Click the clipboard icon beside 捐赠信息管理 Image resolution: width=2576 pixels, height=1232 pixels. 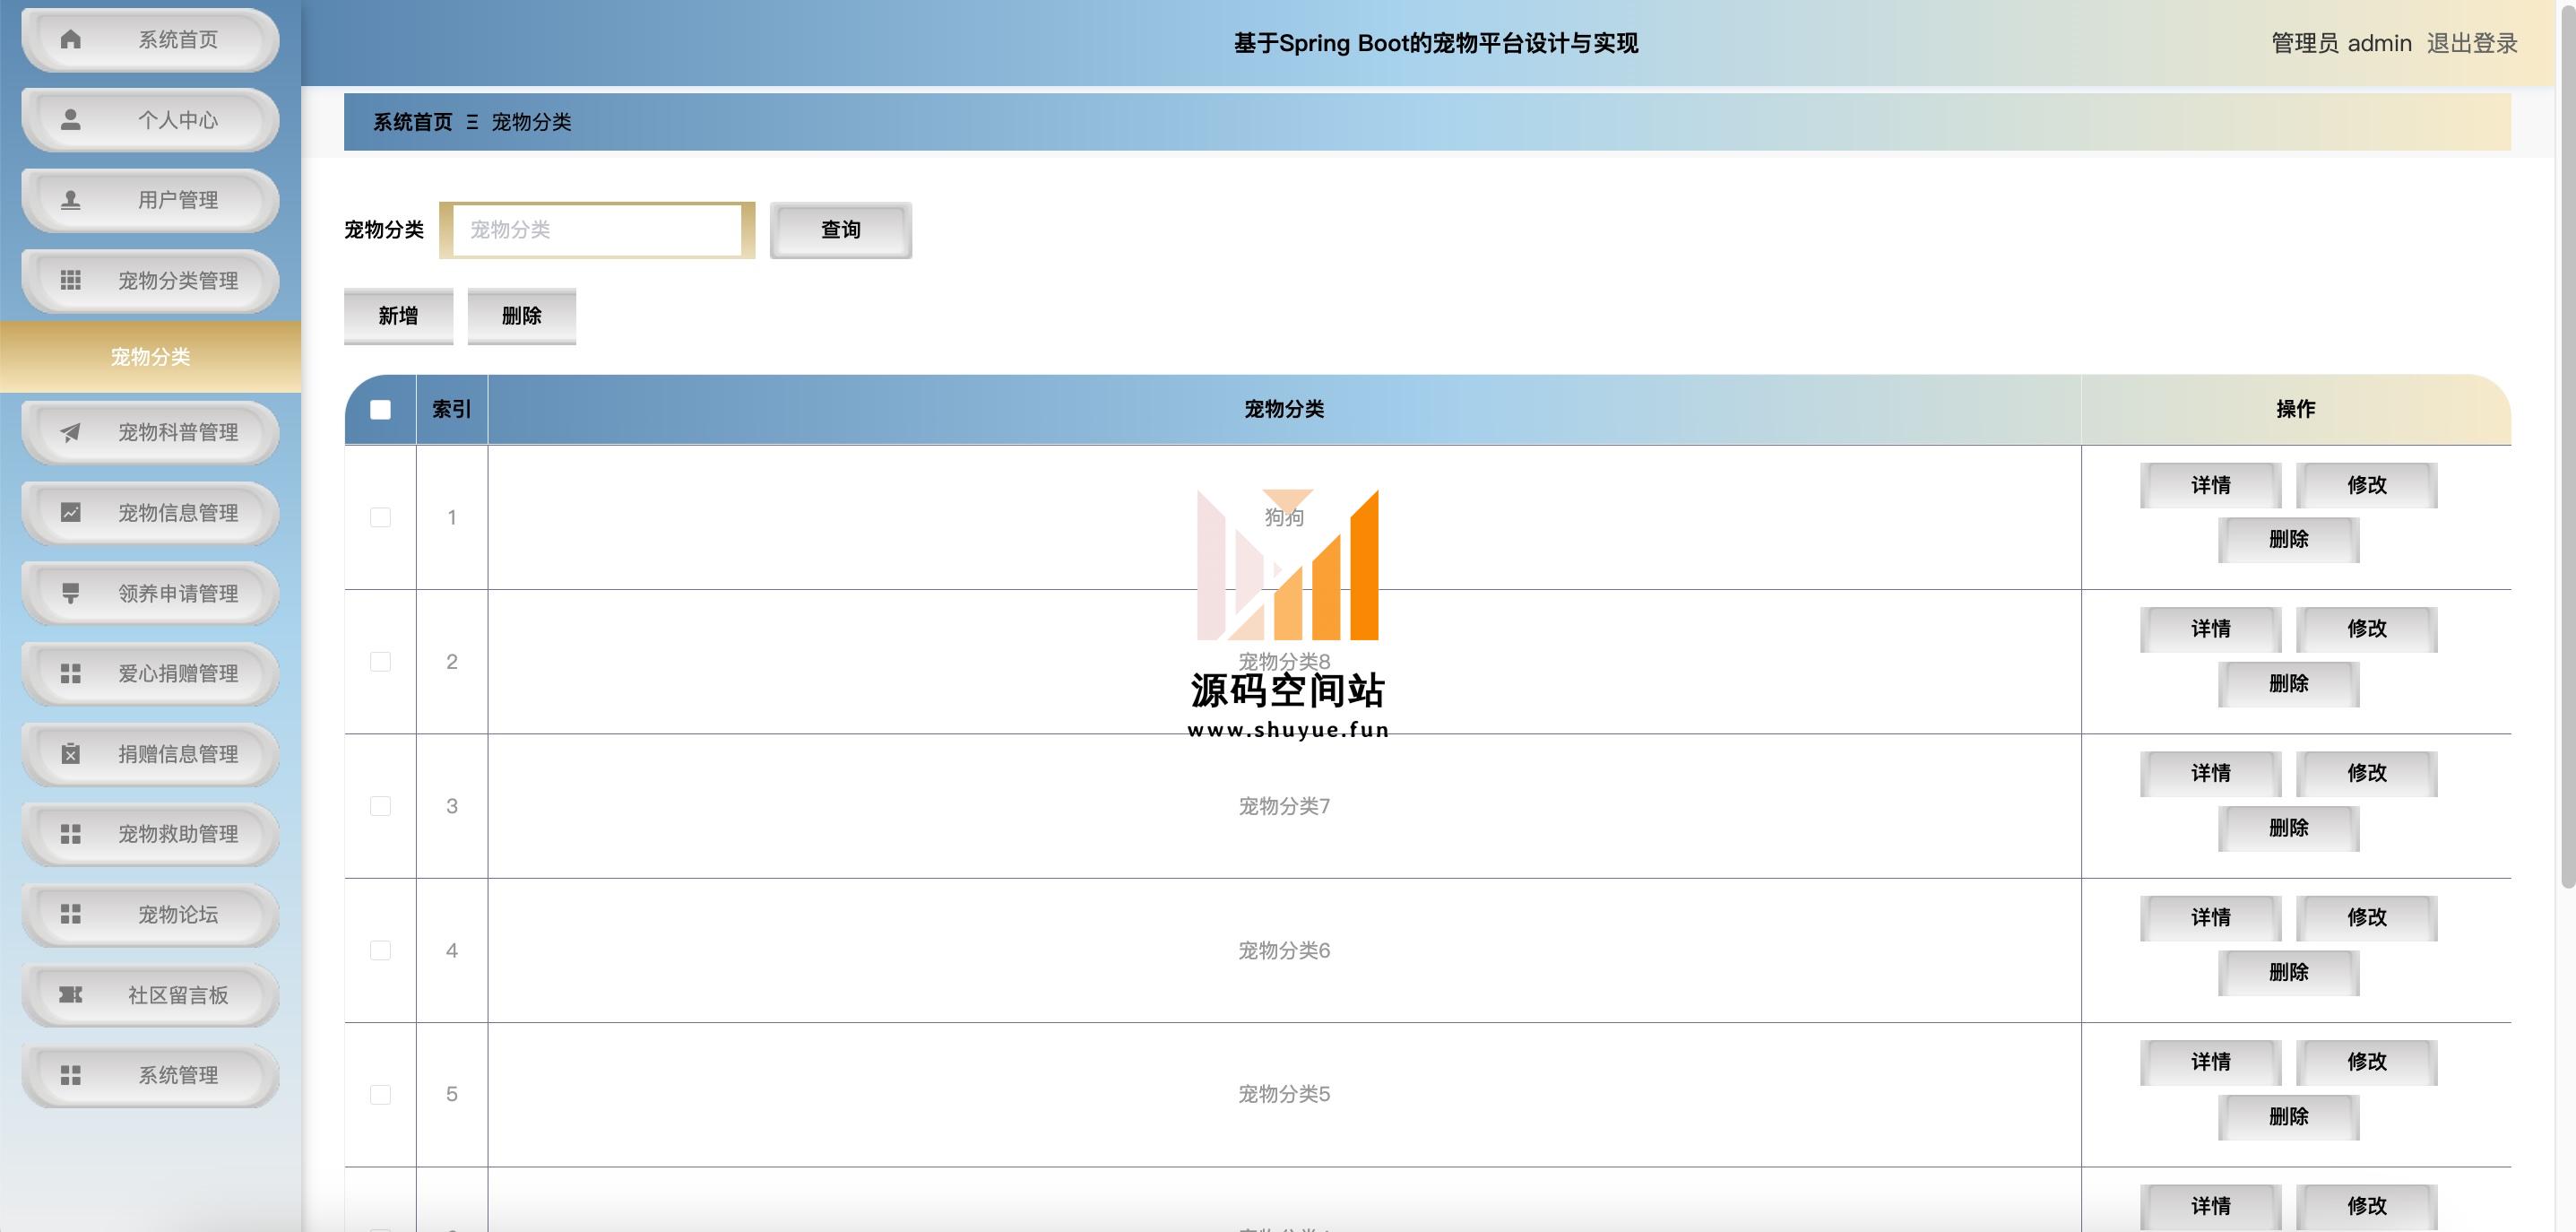(x=70, y=753)
